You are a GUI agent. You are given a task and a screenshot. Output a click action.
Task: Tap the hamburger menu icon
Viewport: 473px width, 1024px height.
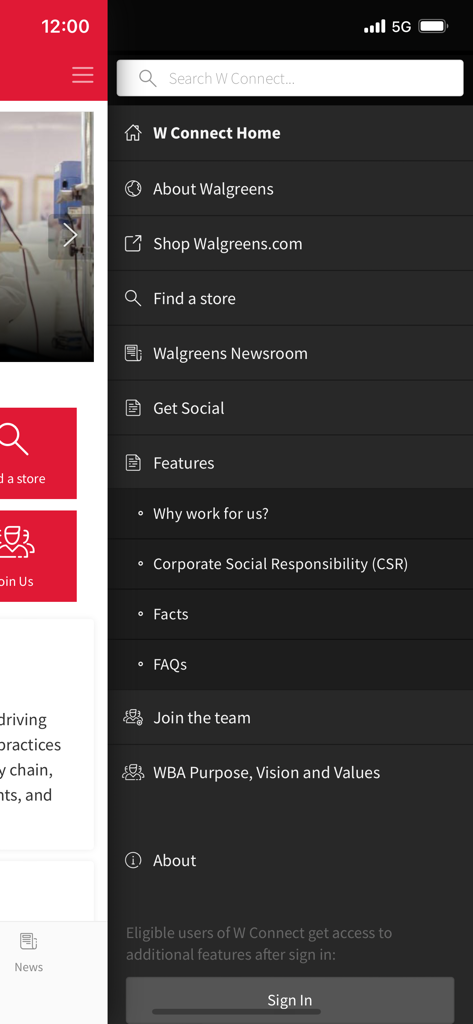click(x=82, y=75)
